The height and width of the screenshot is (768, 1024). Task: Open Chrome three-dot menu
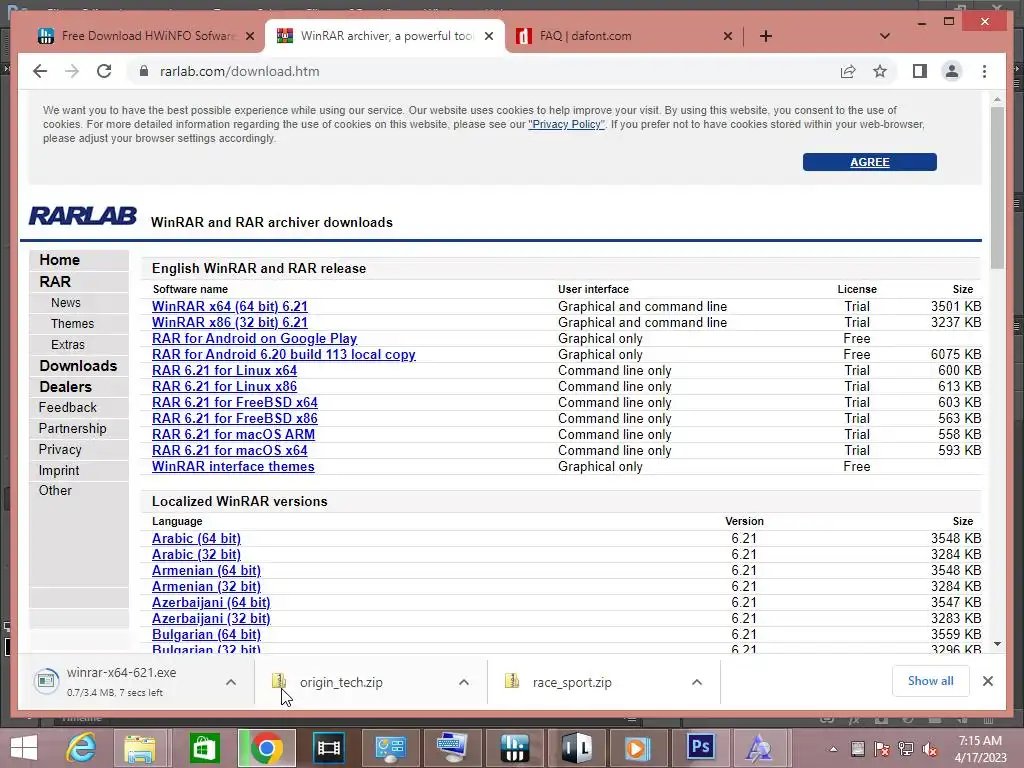pos(984,71)
